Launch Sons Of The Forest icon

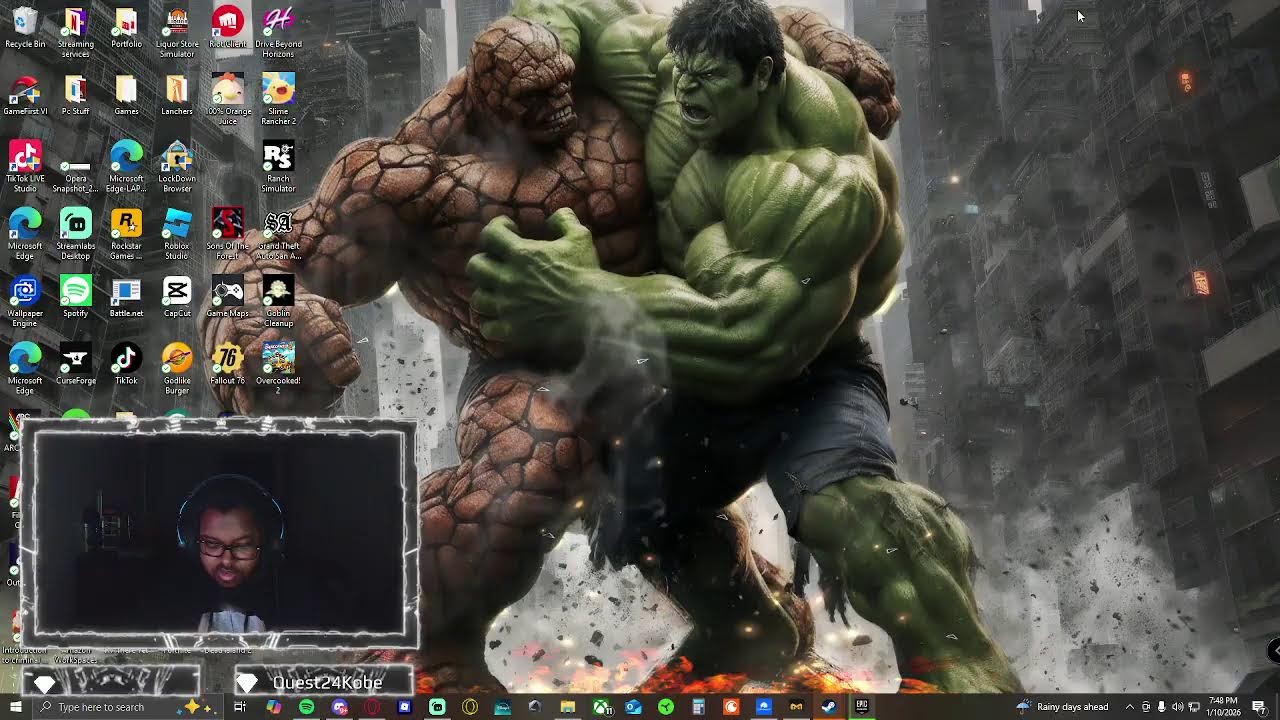[228, 235]
